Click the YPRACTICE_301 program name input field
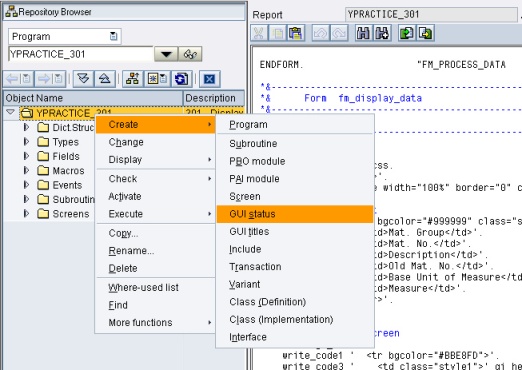The height and width of the screenshot is (370, 522). pos(80,54)
